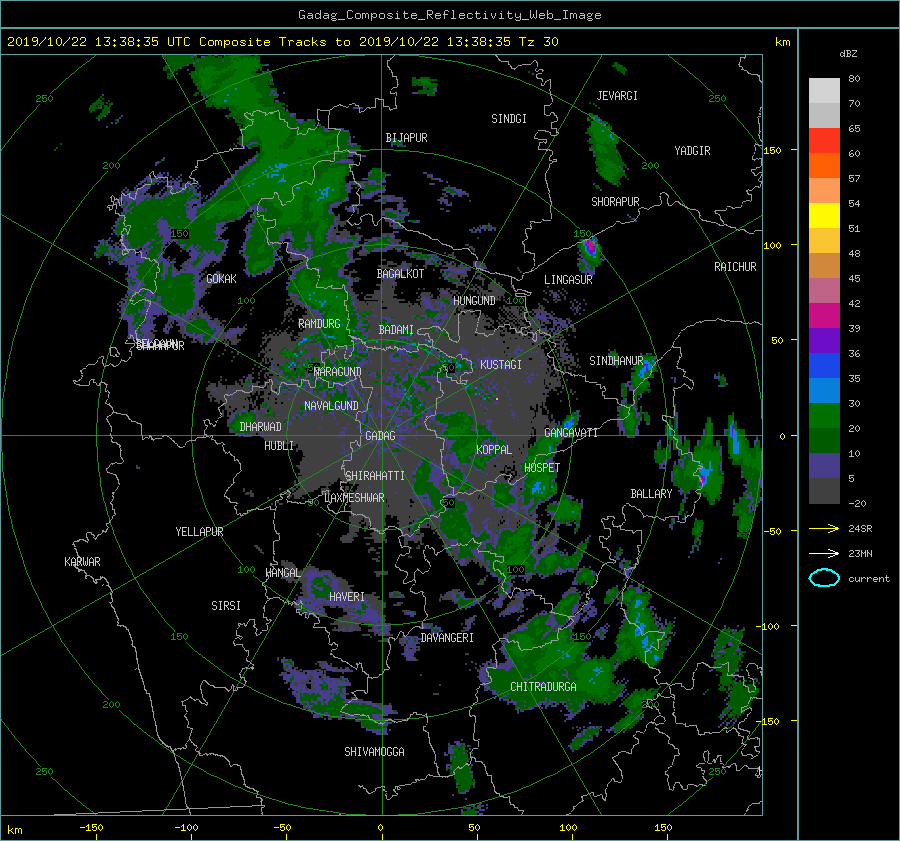Click the 24SR yellow arrow legend icon

tap(824, 528)
